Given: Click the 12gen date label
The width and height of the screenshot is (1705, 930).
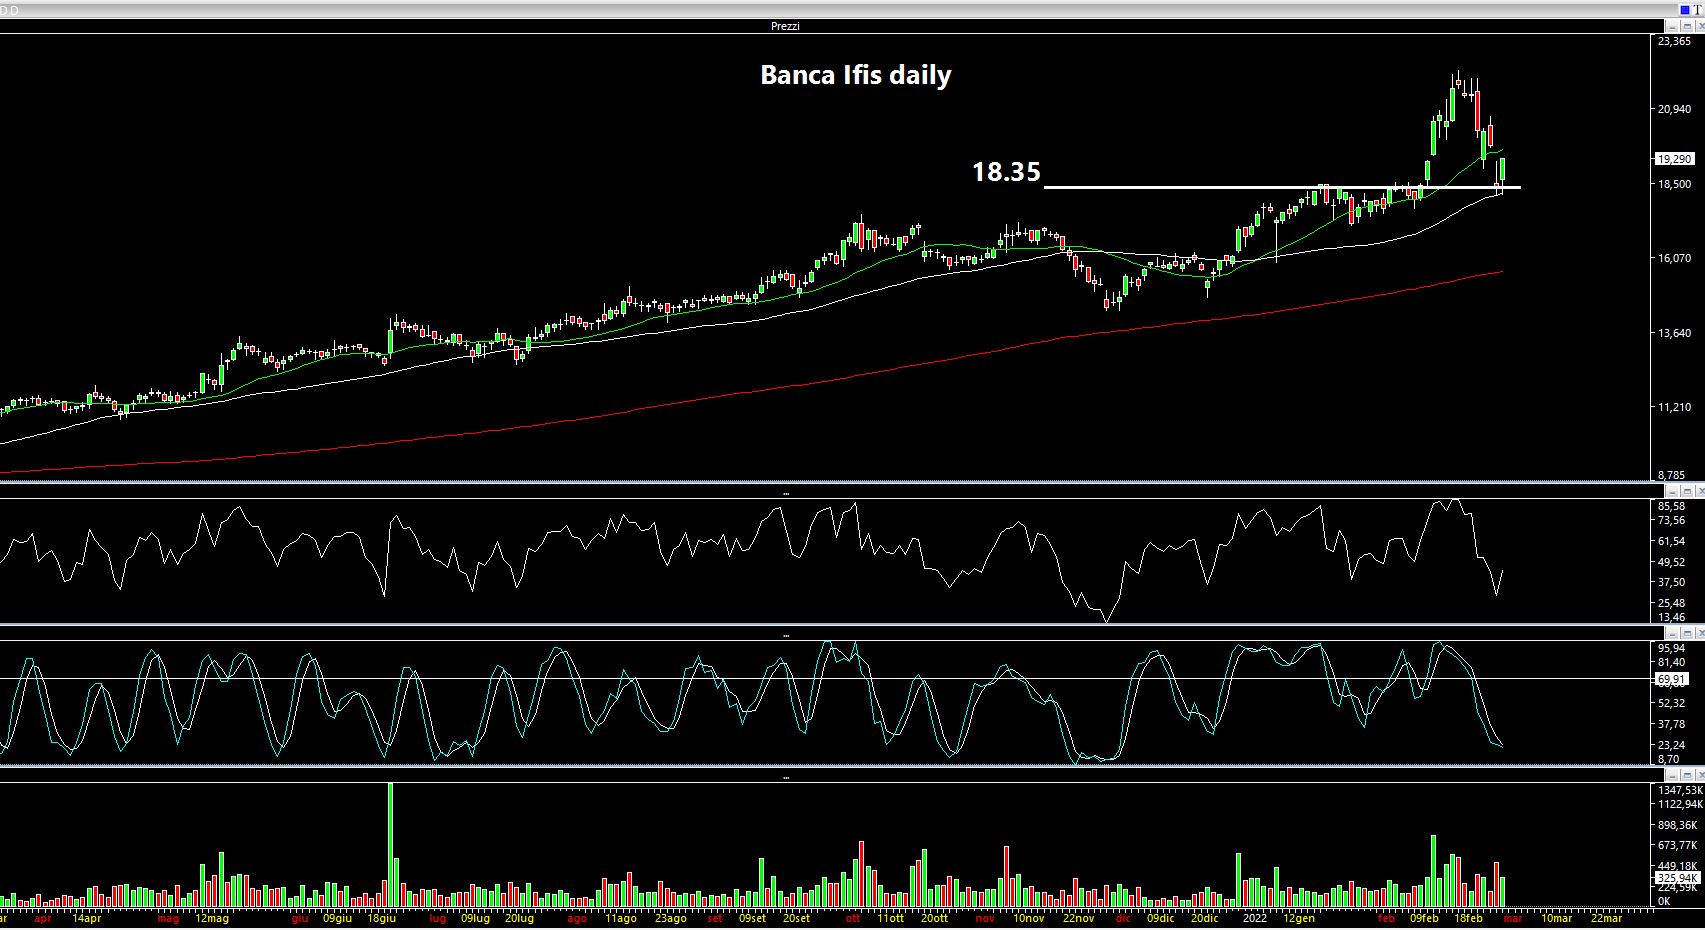Looking at the screenshot, I should [x=1299, y=918].
